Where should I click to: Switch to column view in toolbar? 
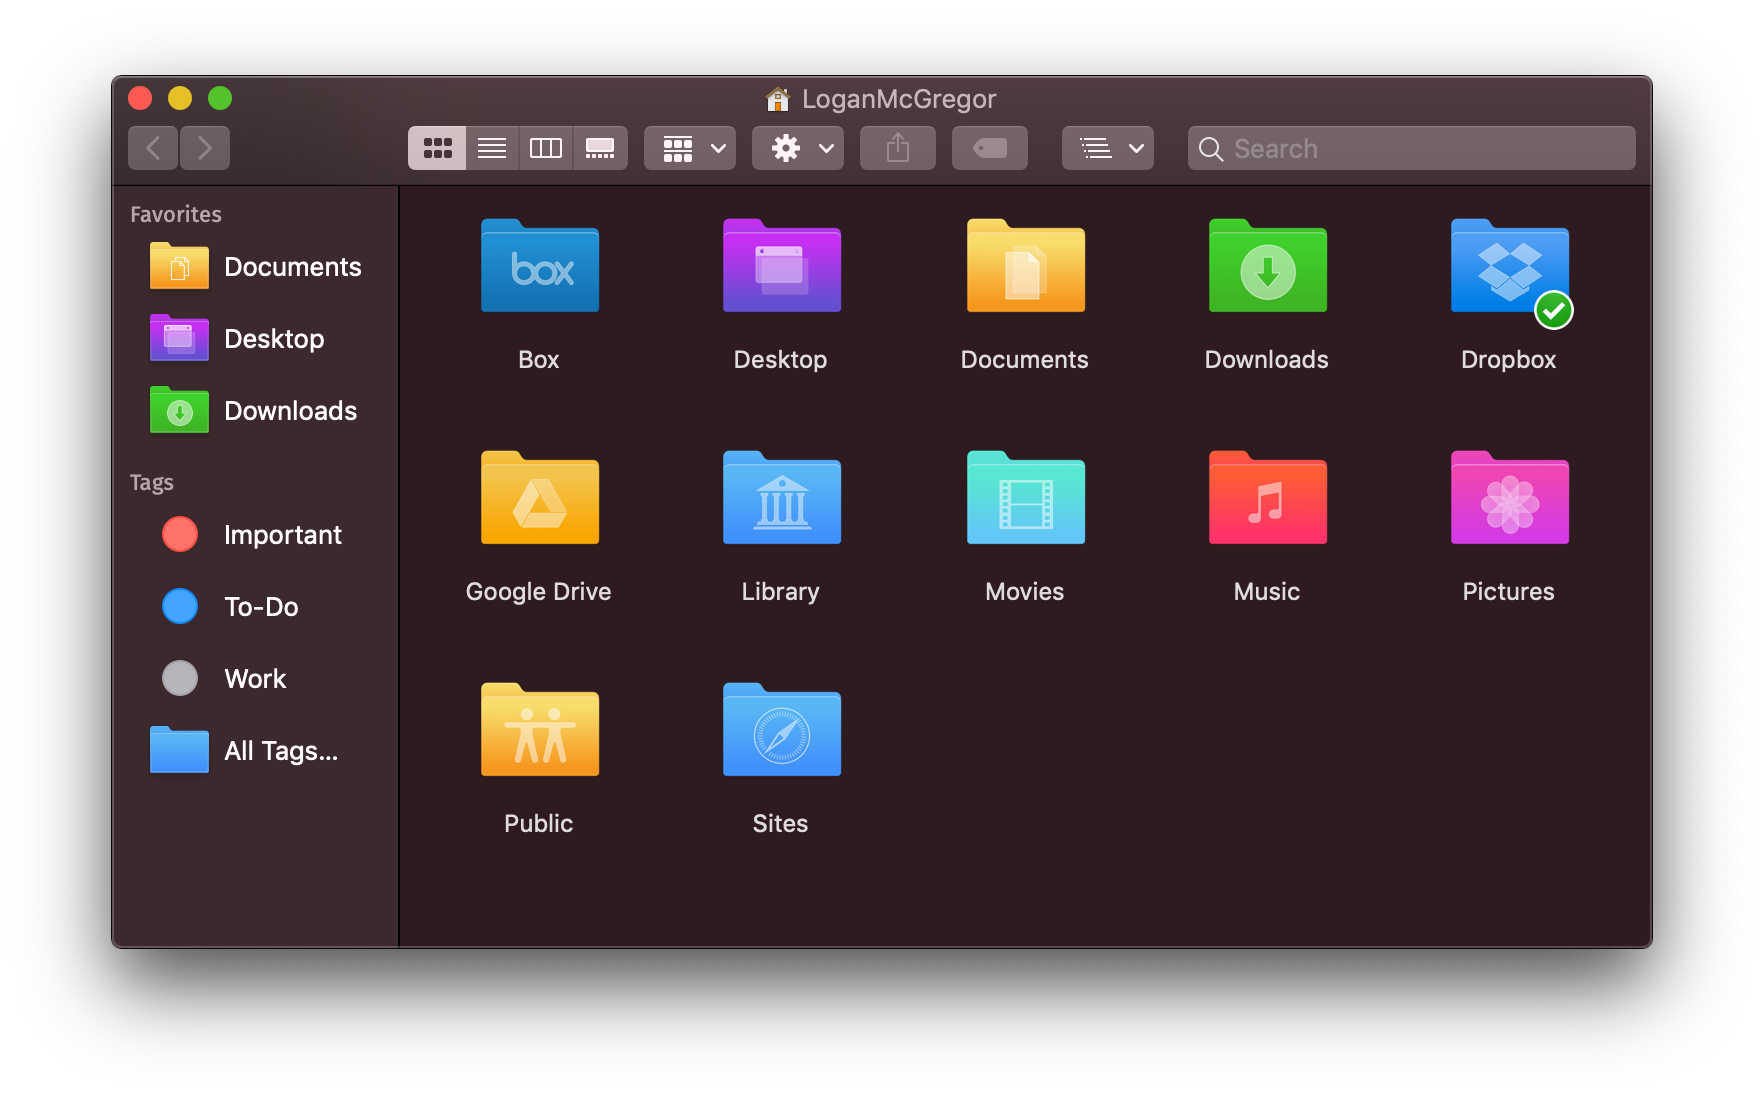pos(545,147)
